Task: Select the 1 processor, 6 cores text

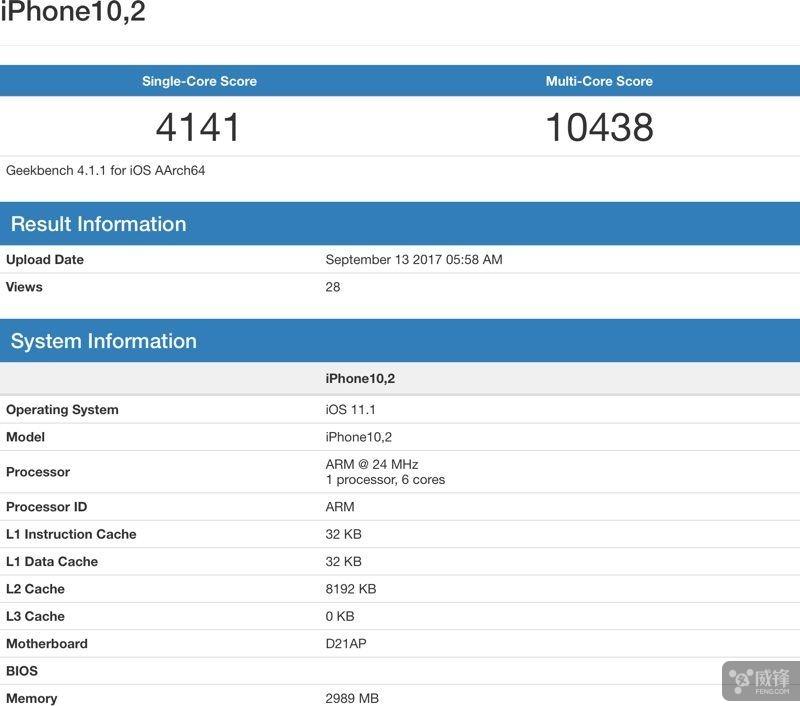Action: coord(385,480)
